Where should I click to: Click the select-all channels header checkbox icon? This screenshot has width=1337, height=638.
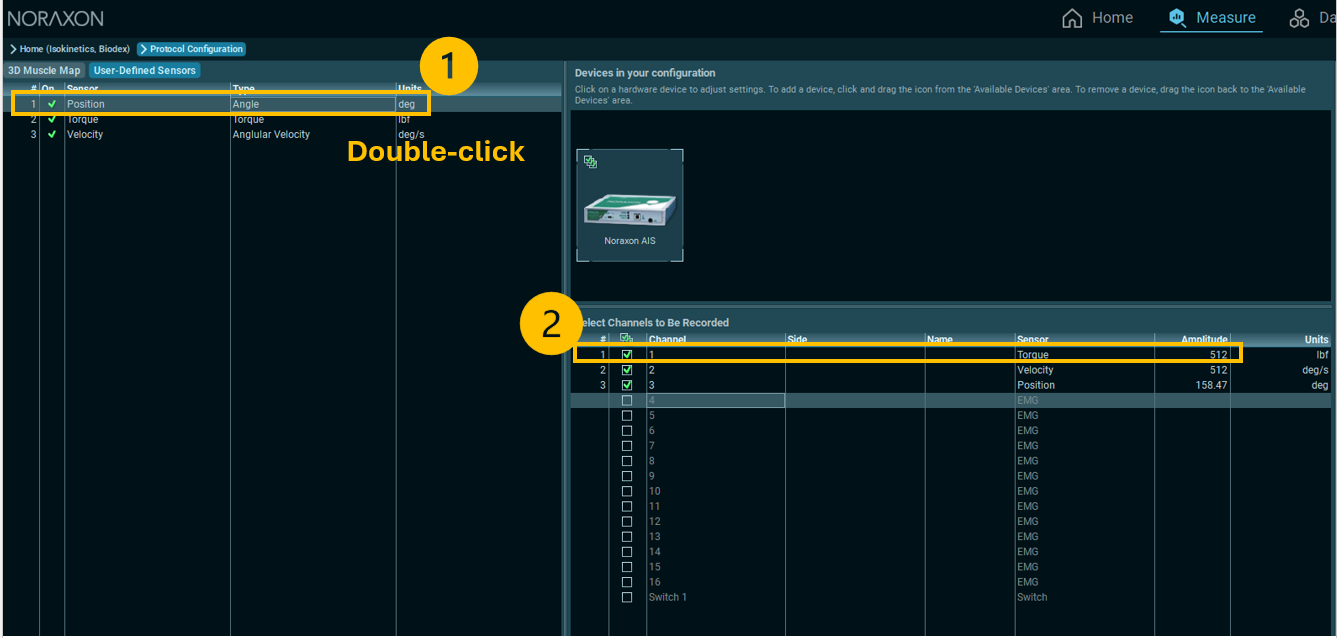[x=627, y=339]
